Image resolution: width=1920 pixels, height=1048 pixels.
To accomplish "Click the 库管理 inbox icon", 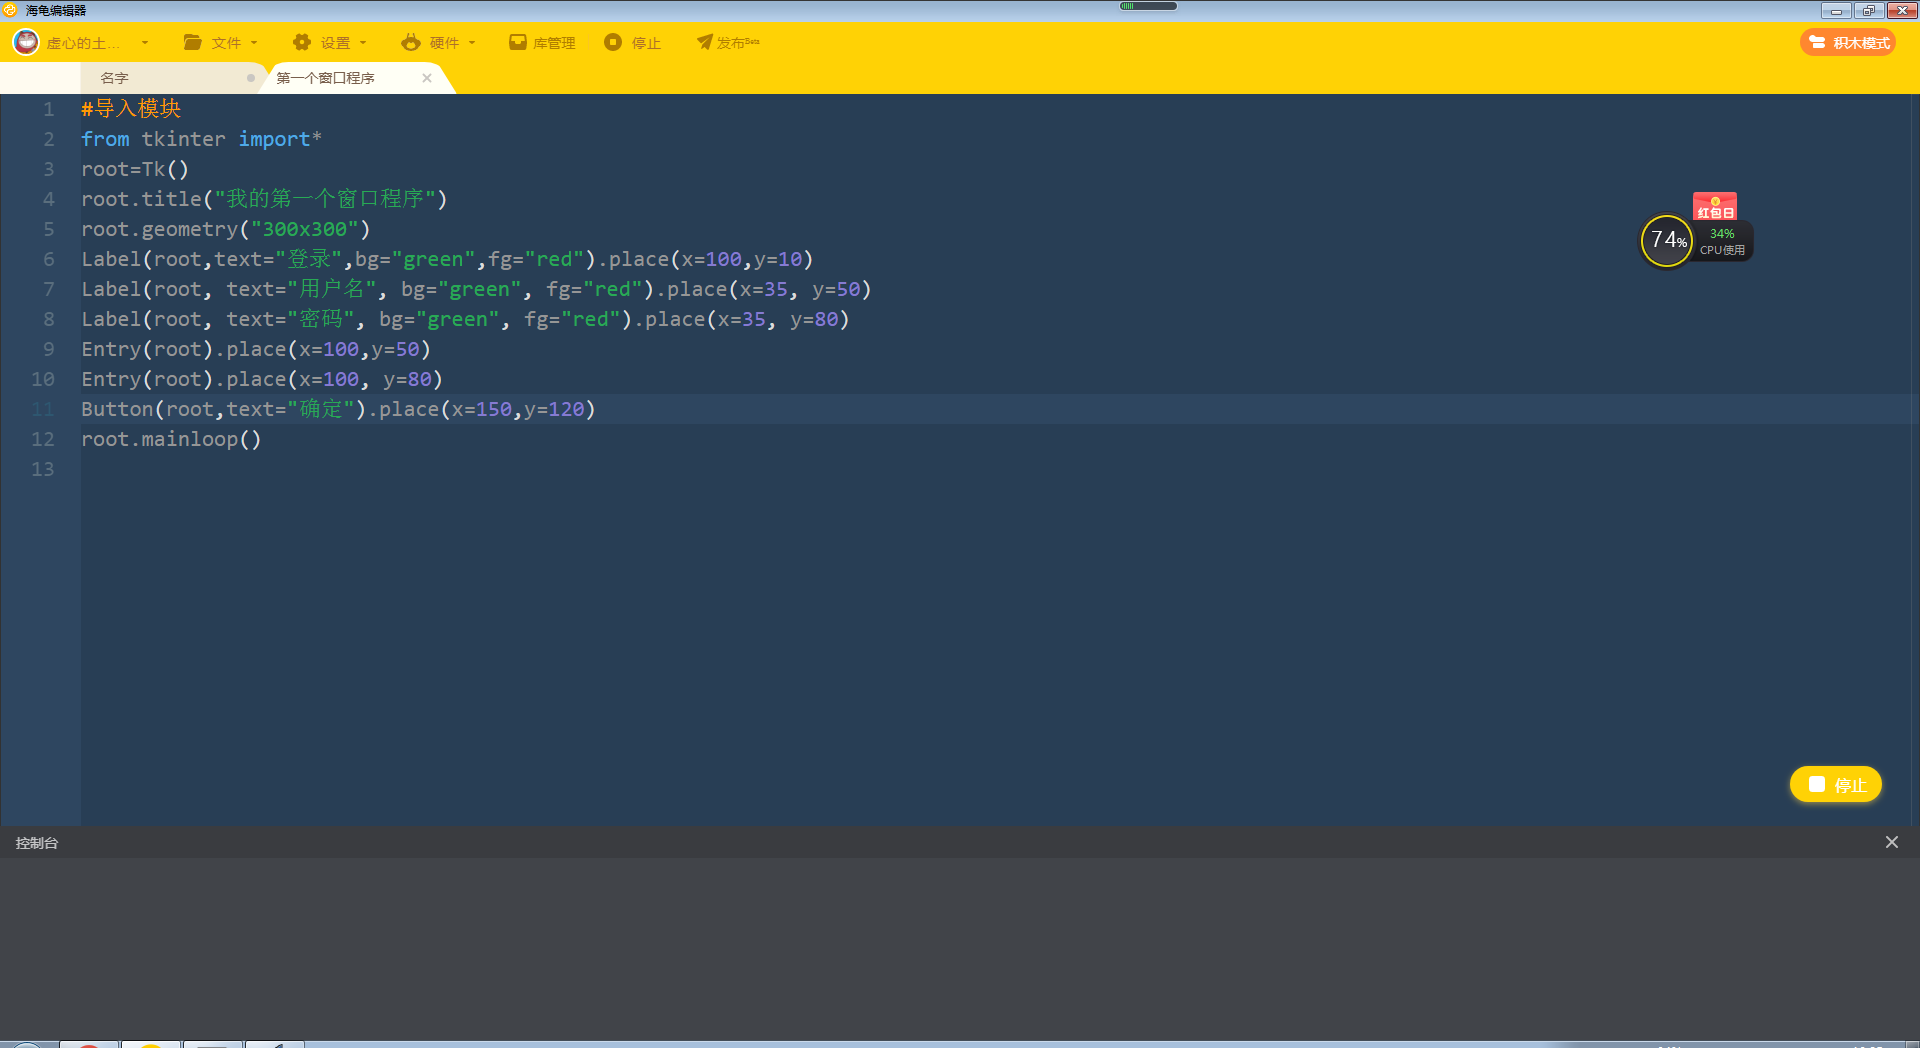I will tap(518, 42).
